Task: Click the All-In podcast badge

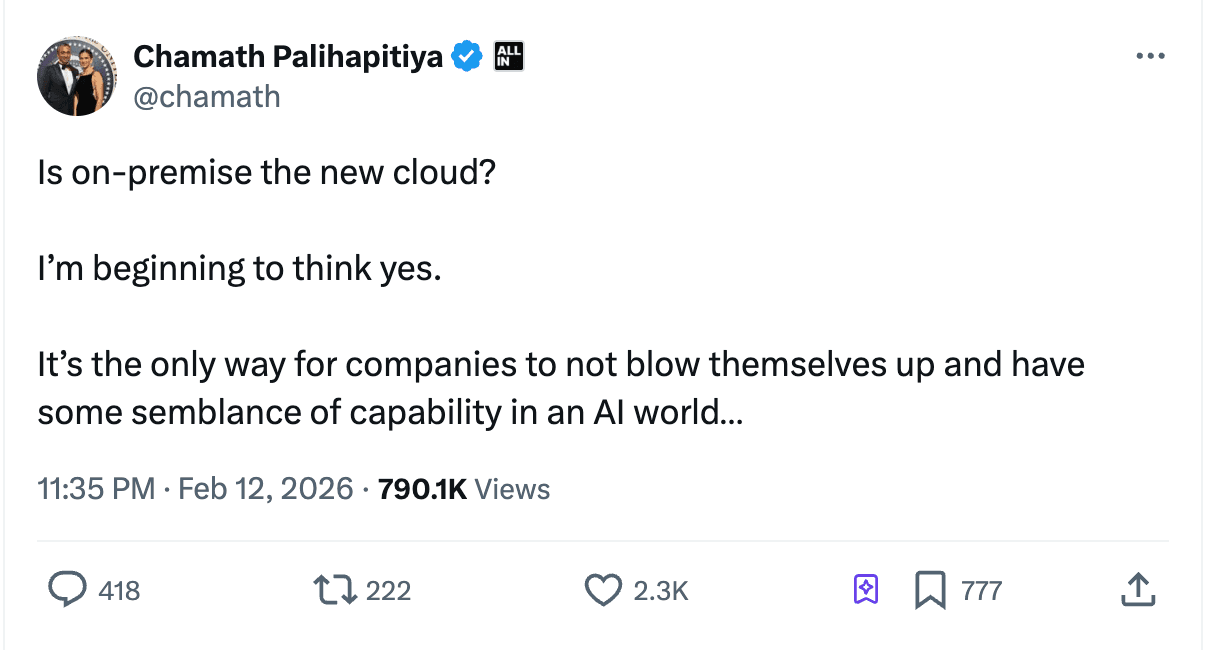Action: [x=507, y=56]
